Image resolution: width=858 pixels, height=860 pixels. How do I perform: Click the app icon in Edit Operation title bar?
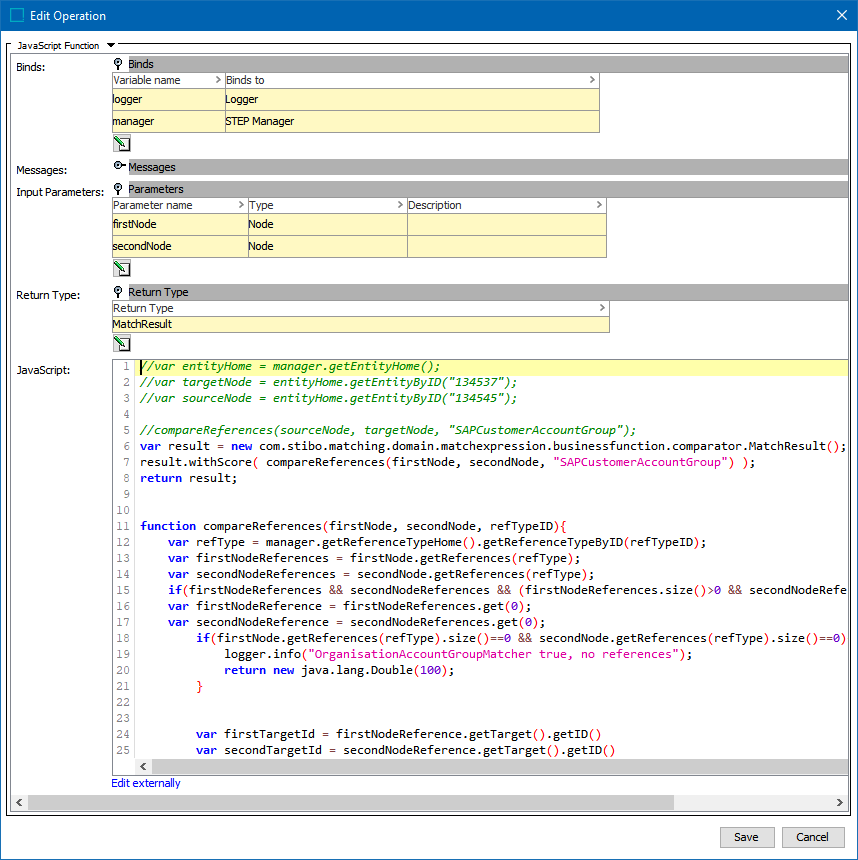point(17,15)
